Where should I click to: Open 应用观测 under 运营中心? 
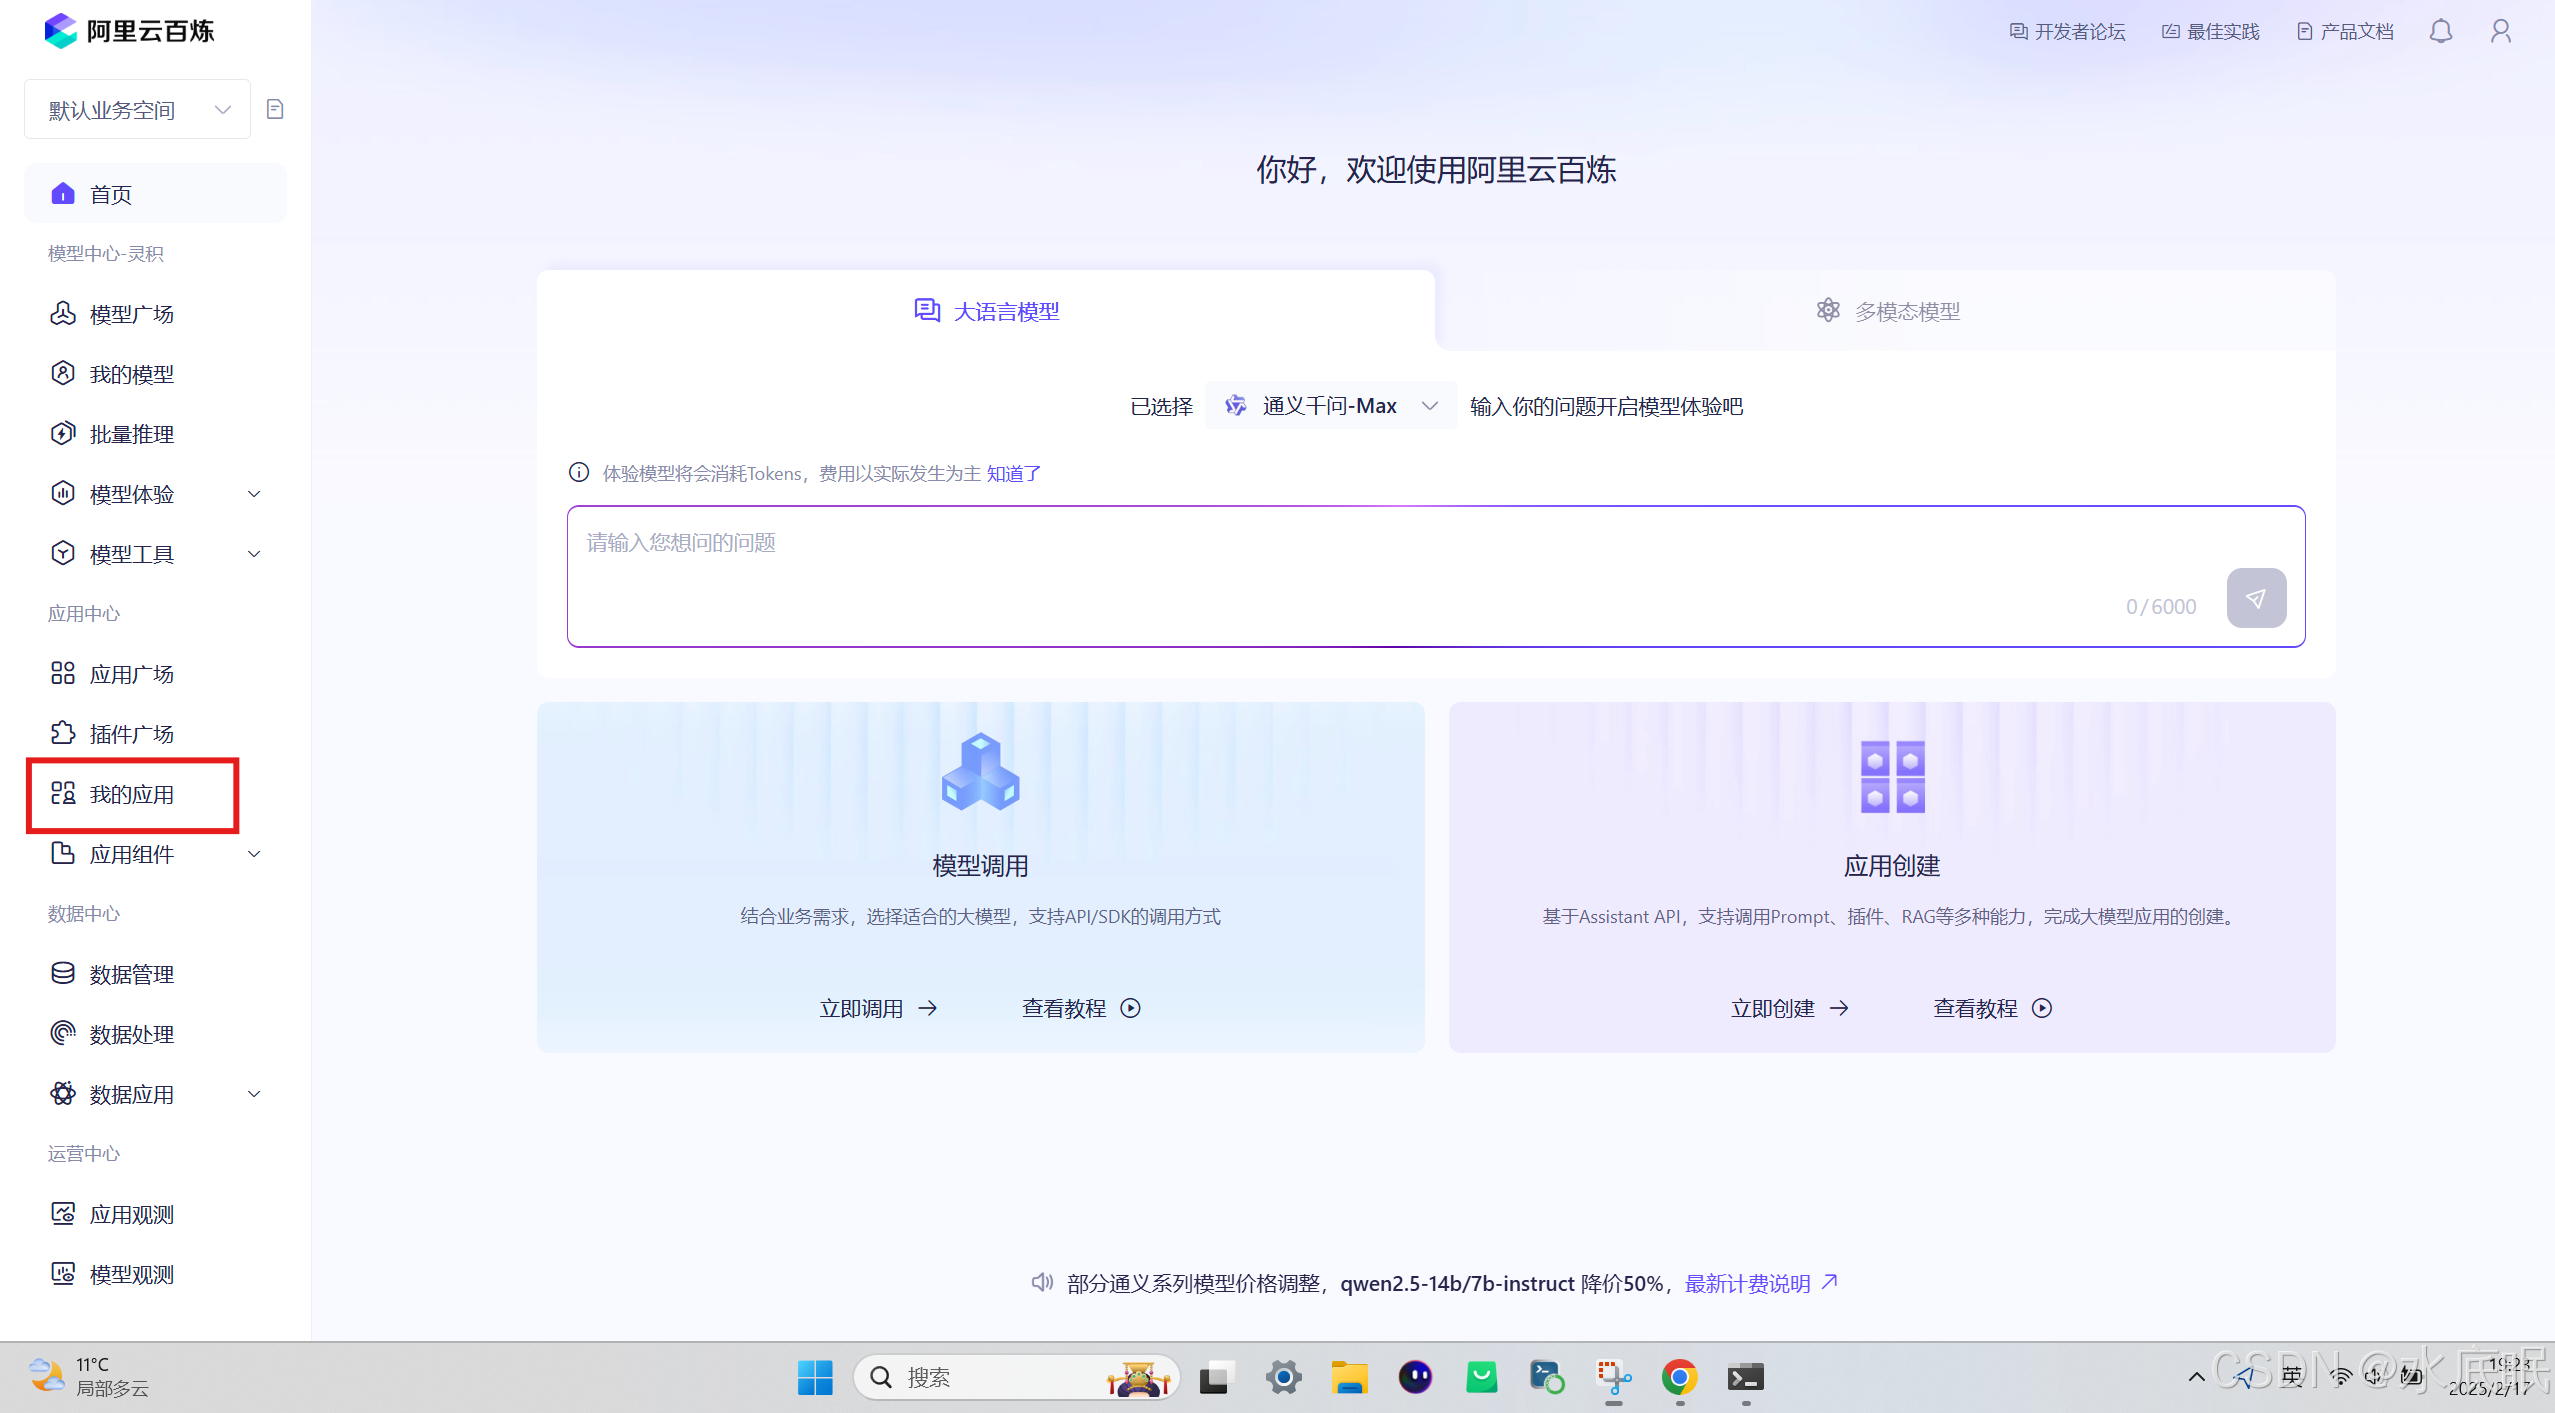coord(131,1214)
